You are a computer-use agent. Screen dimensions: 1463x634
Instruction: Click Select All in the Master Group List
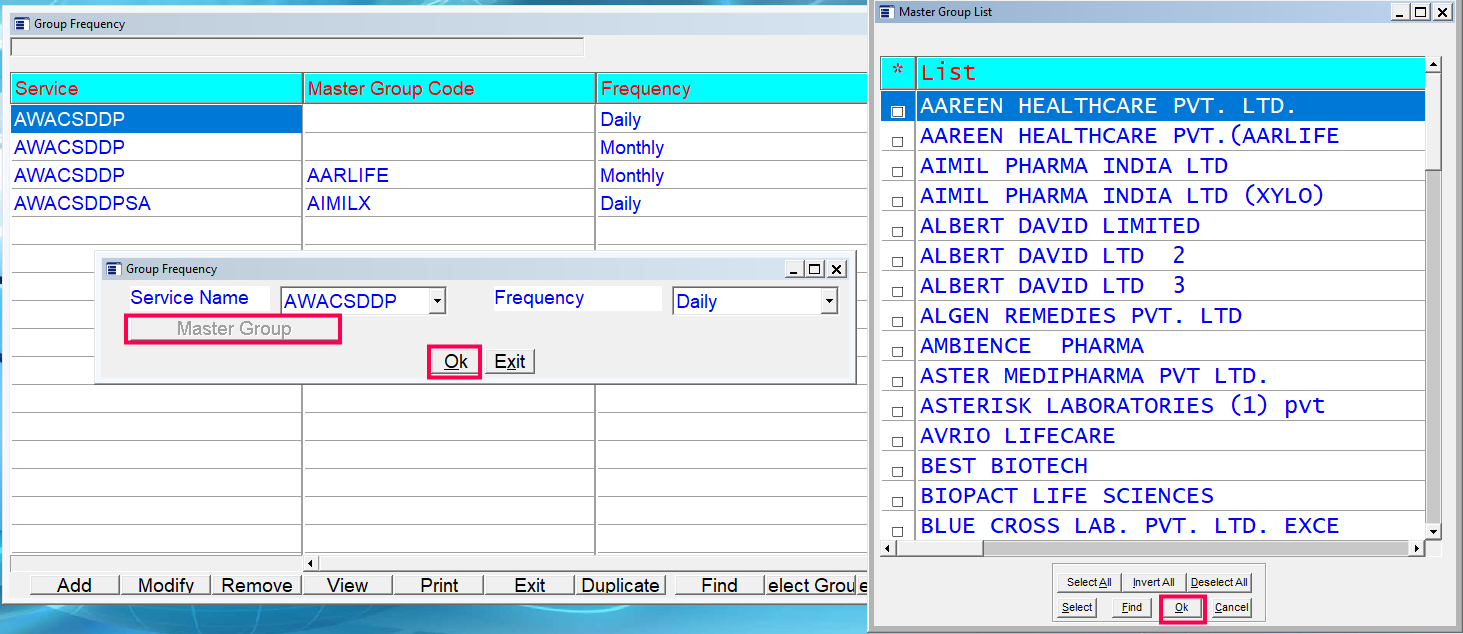pyautogui.click(x=1089, y=582)
